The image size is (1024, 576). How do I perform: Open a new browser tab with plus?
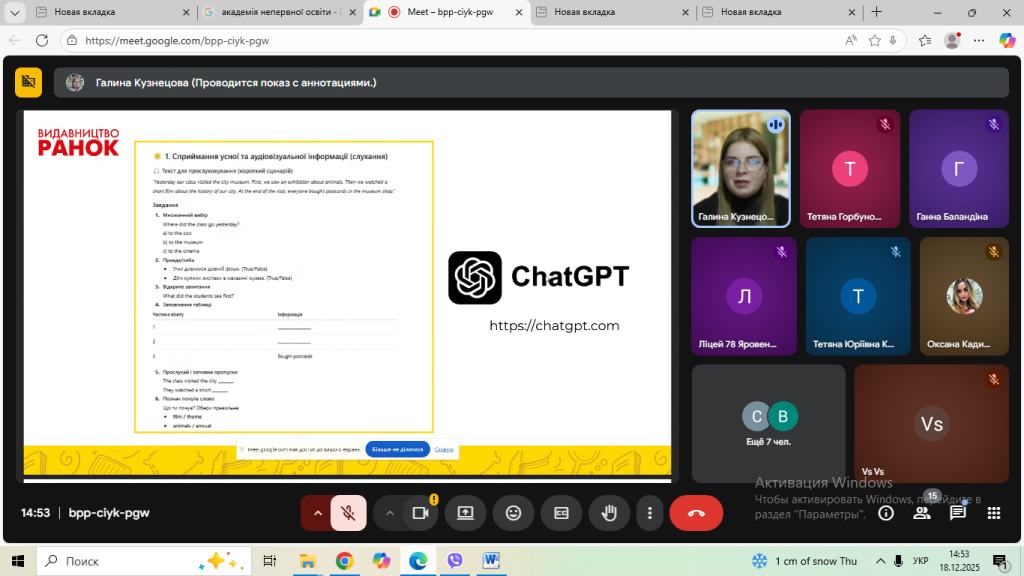[x=876, y=12]
